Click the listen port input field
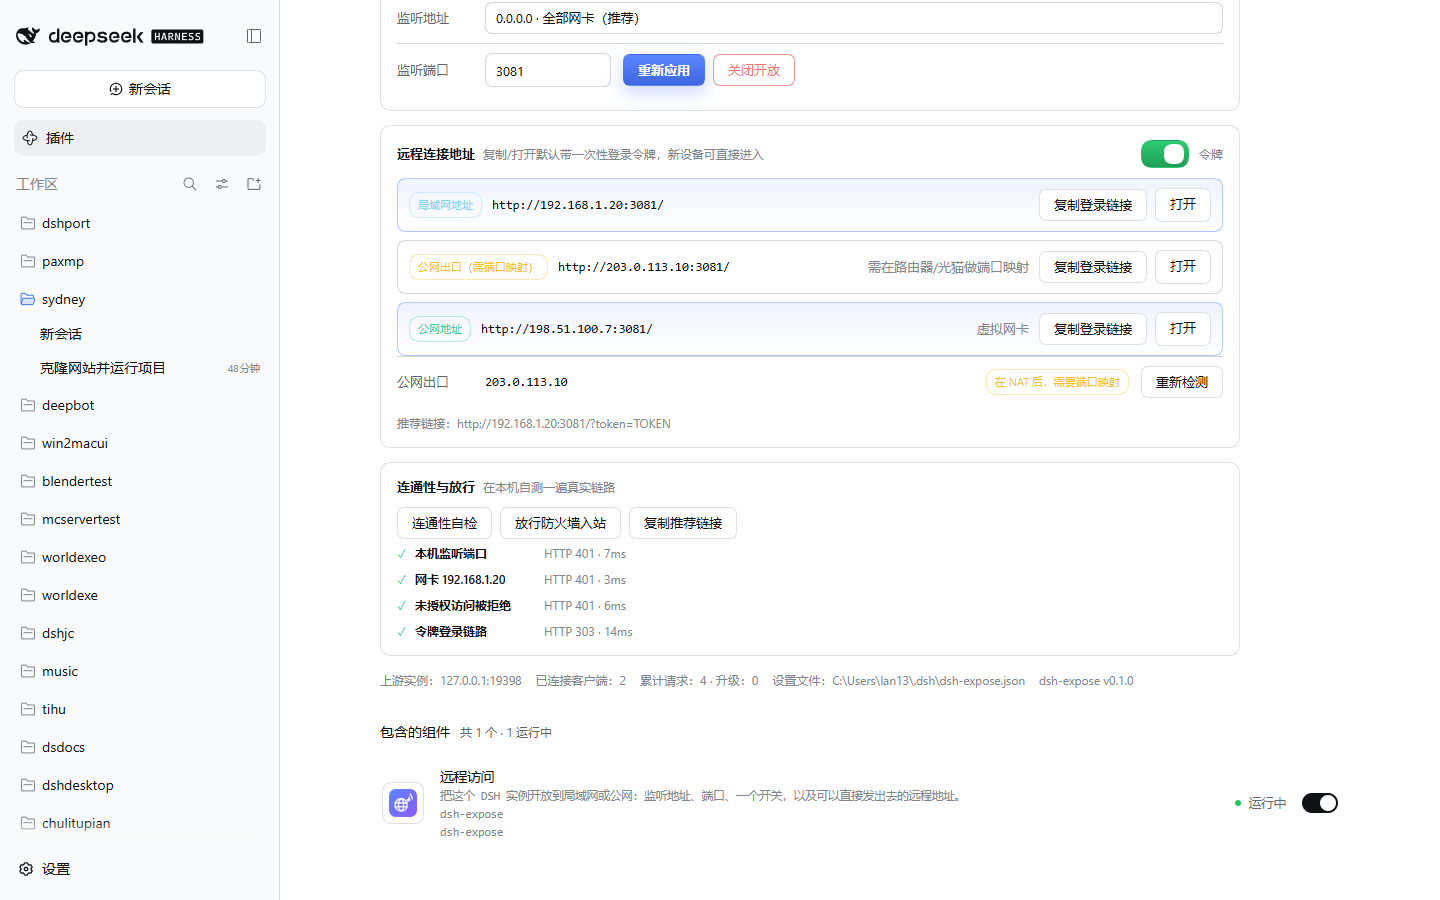 pos(548,70)
